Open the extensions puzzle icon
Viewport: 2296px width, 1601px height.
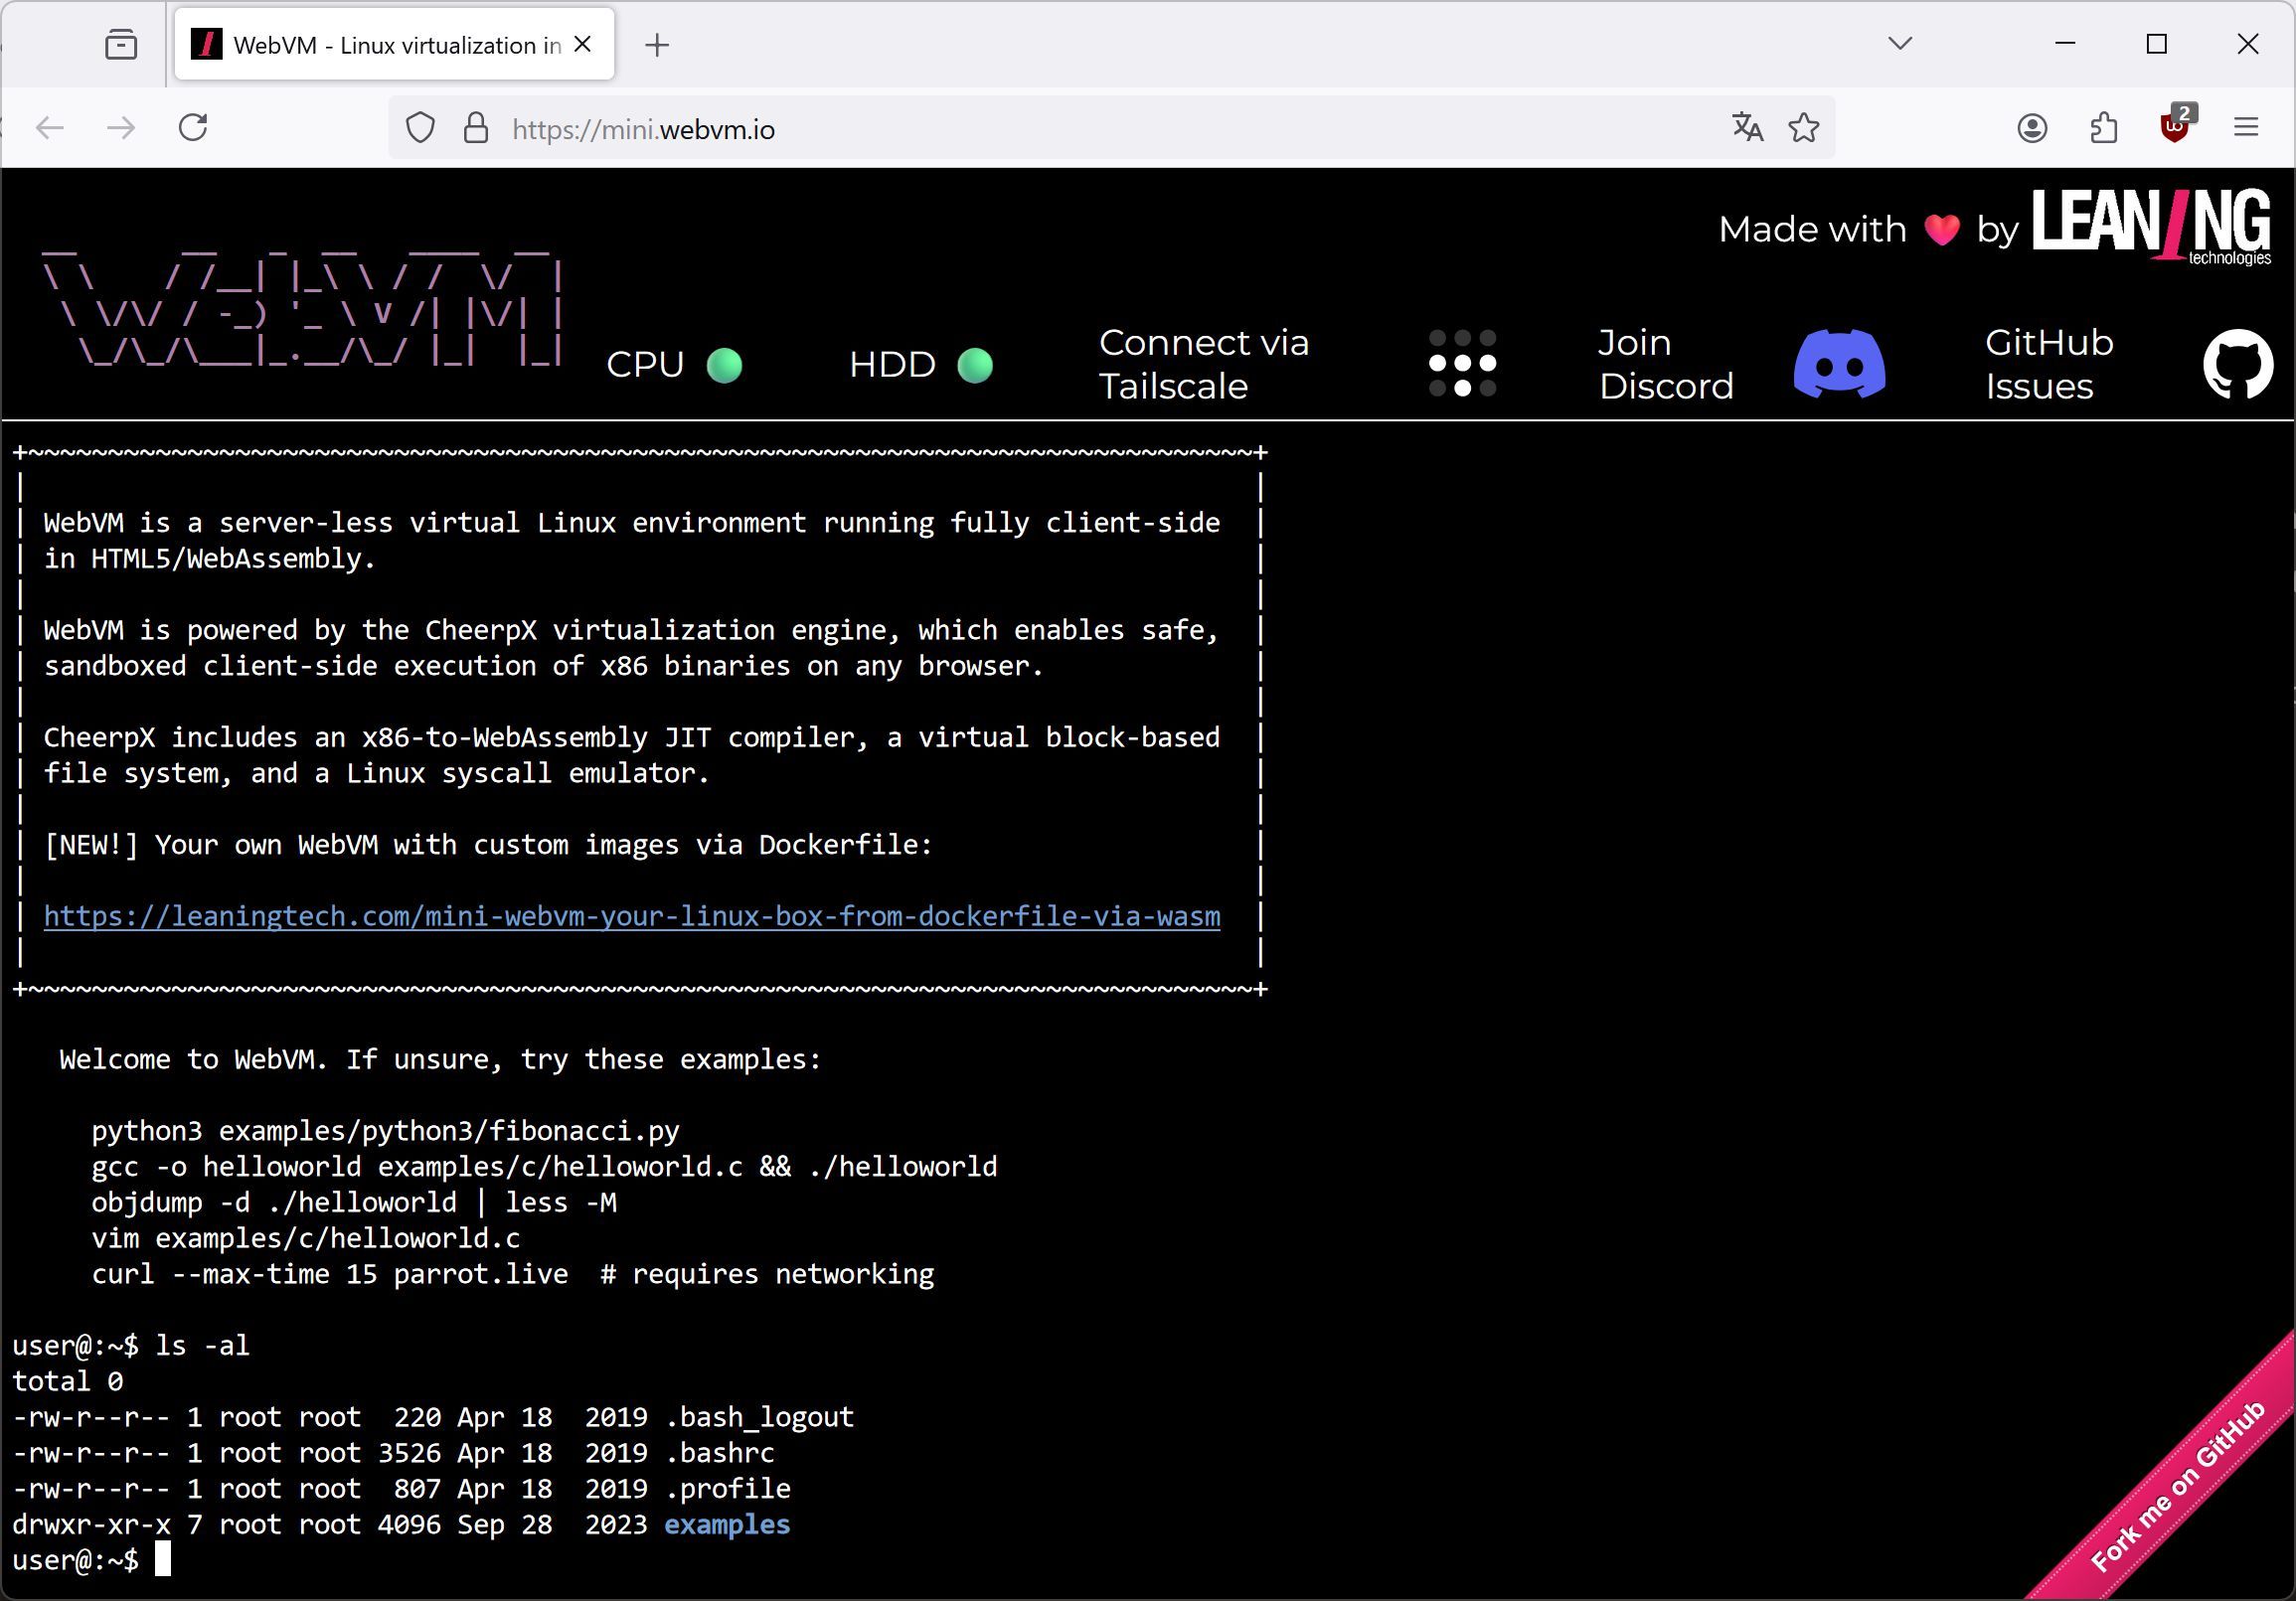[2104, 128]
